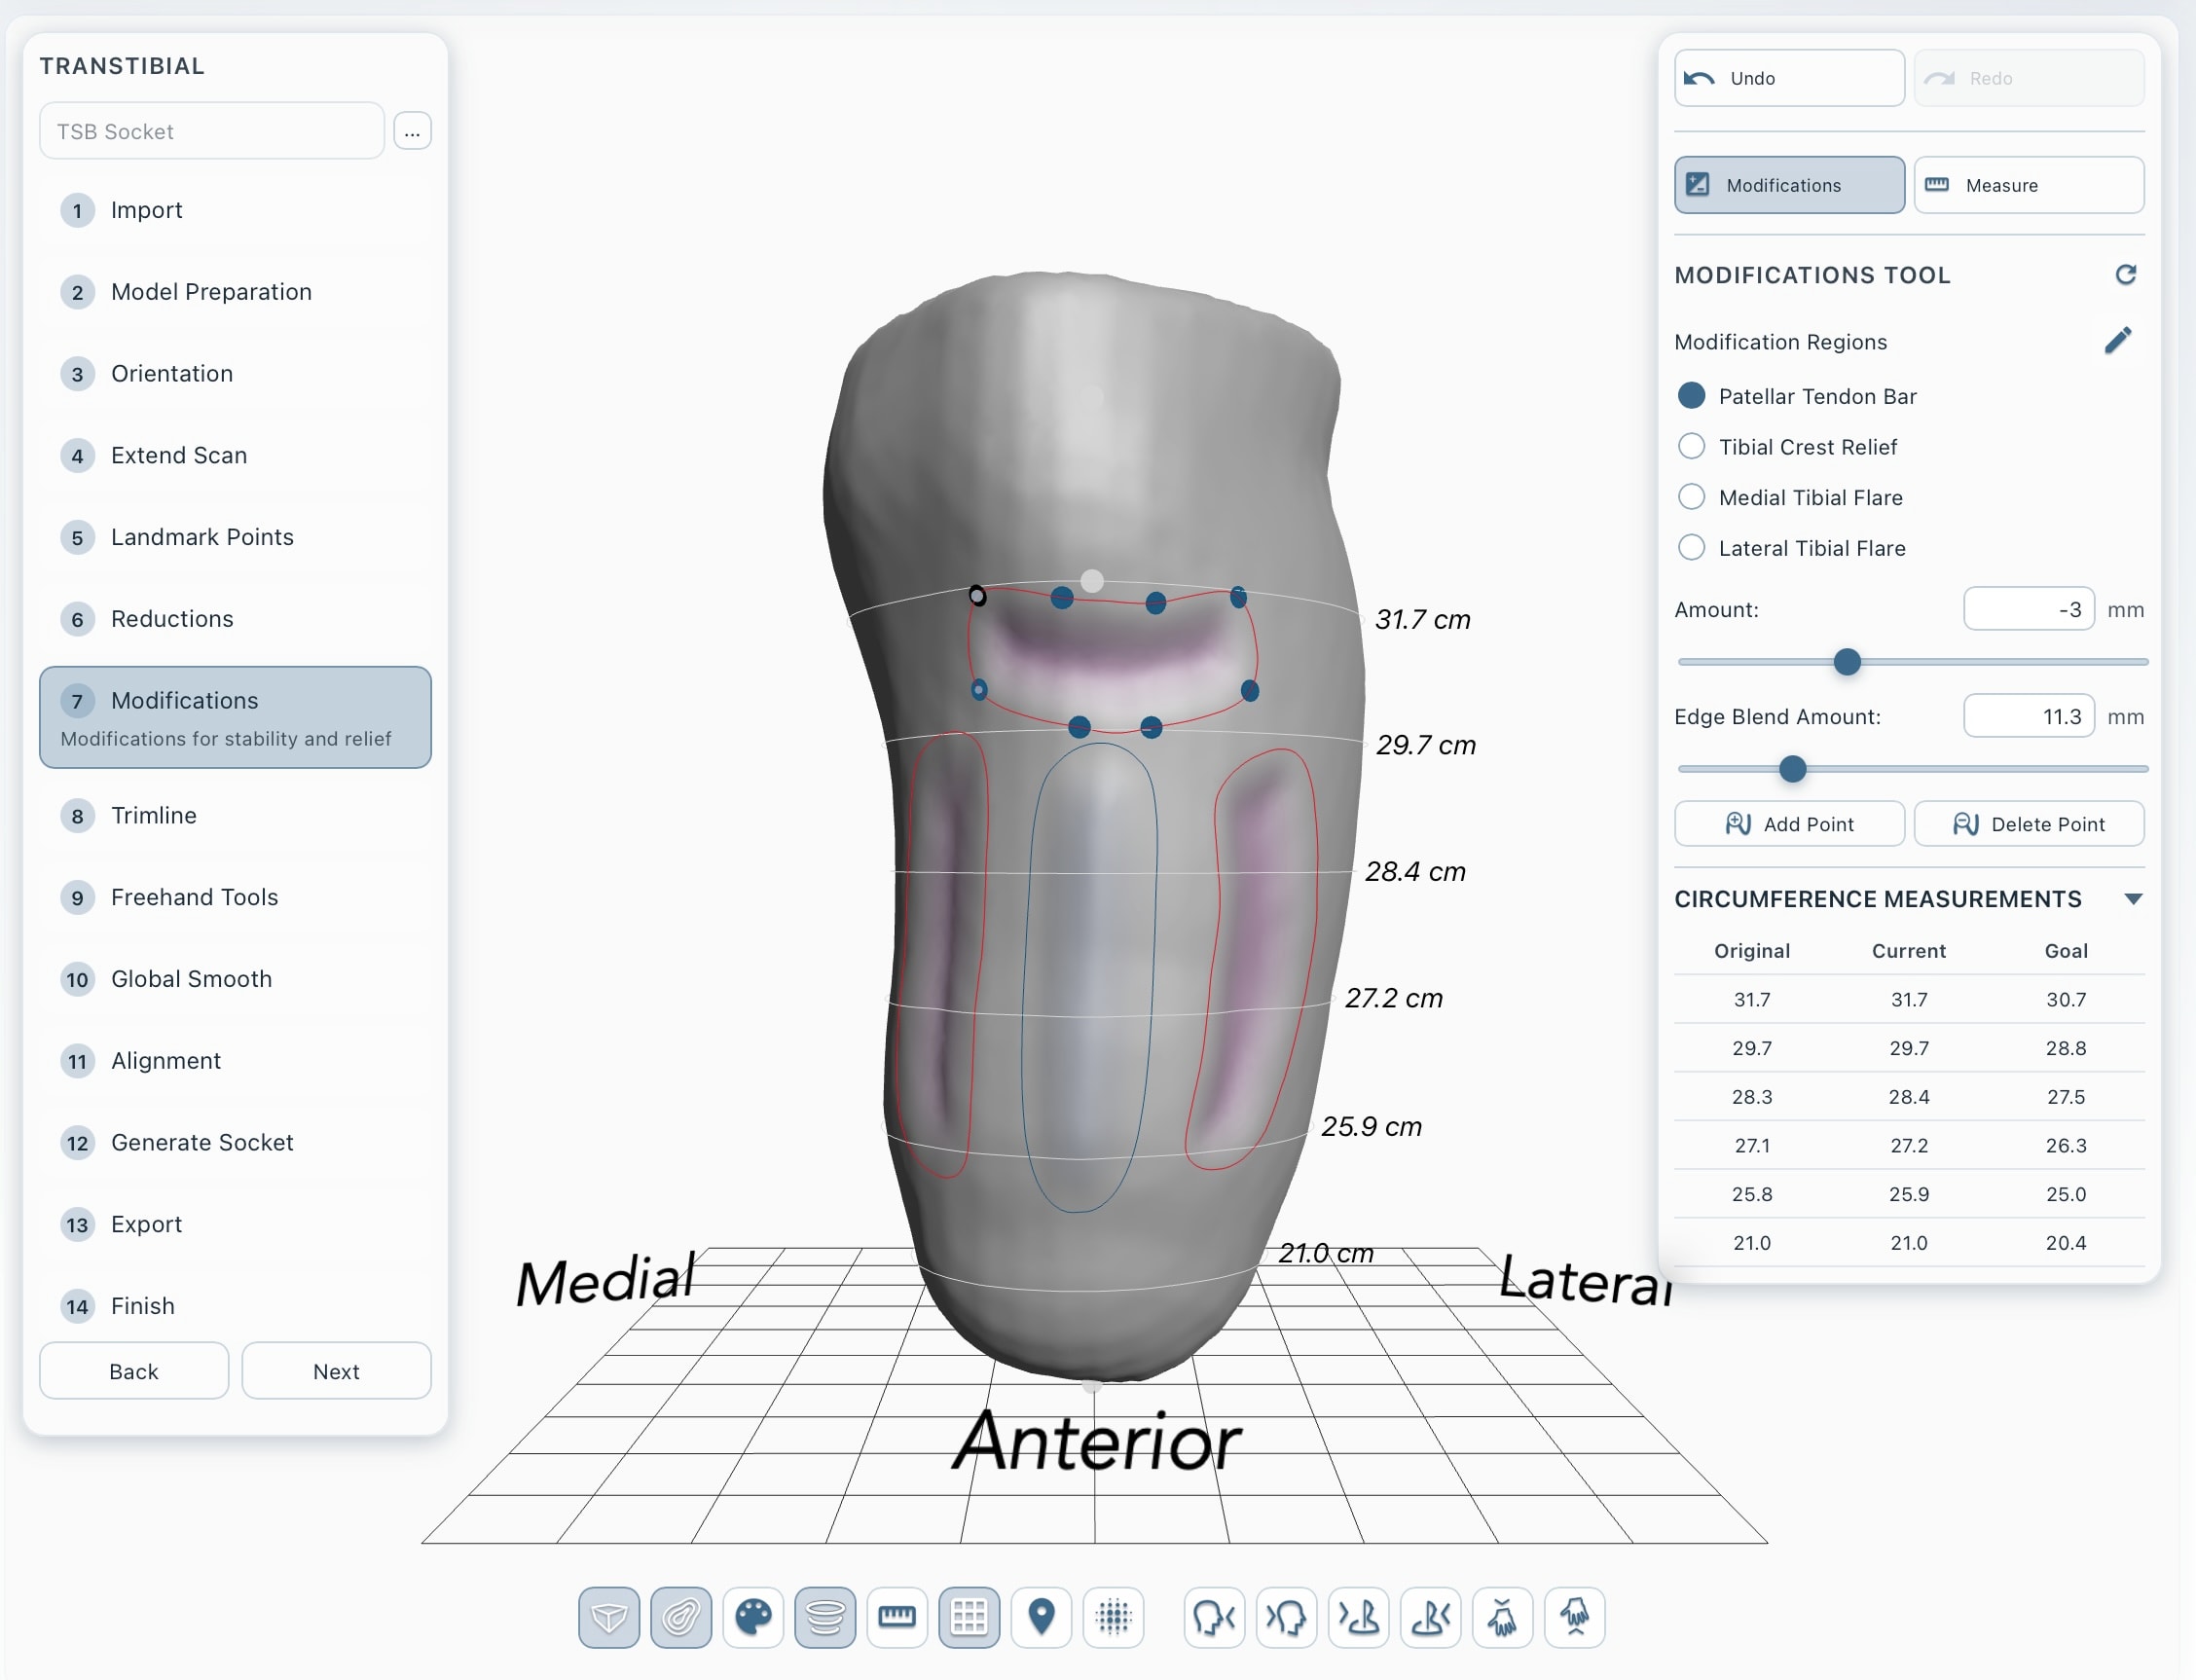Click the 25.9 cm circumference label
The width and height of the screenshot is (2196, 1680).
pos(1371,1127)
